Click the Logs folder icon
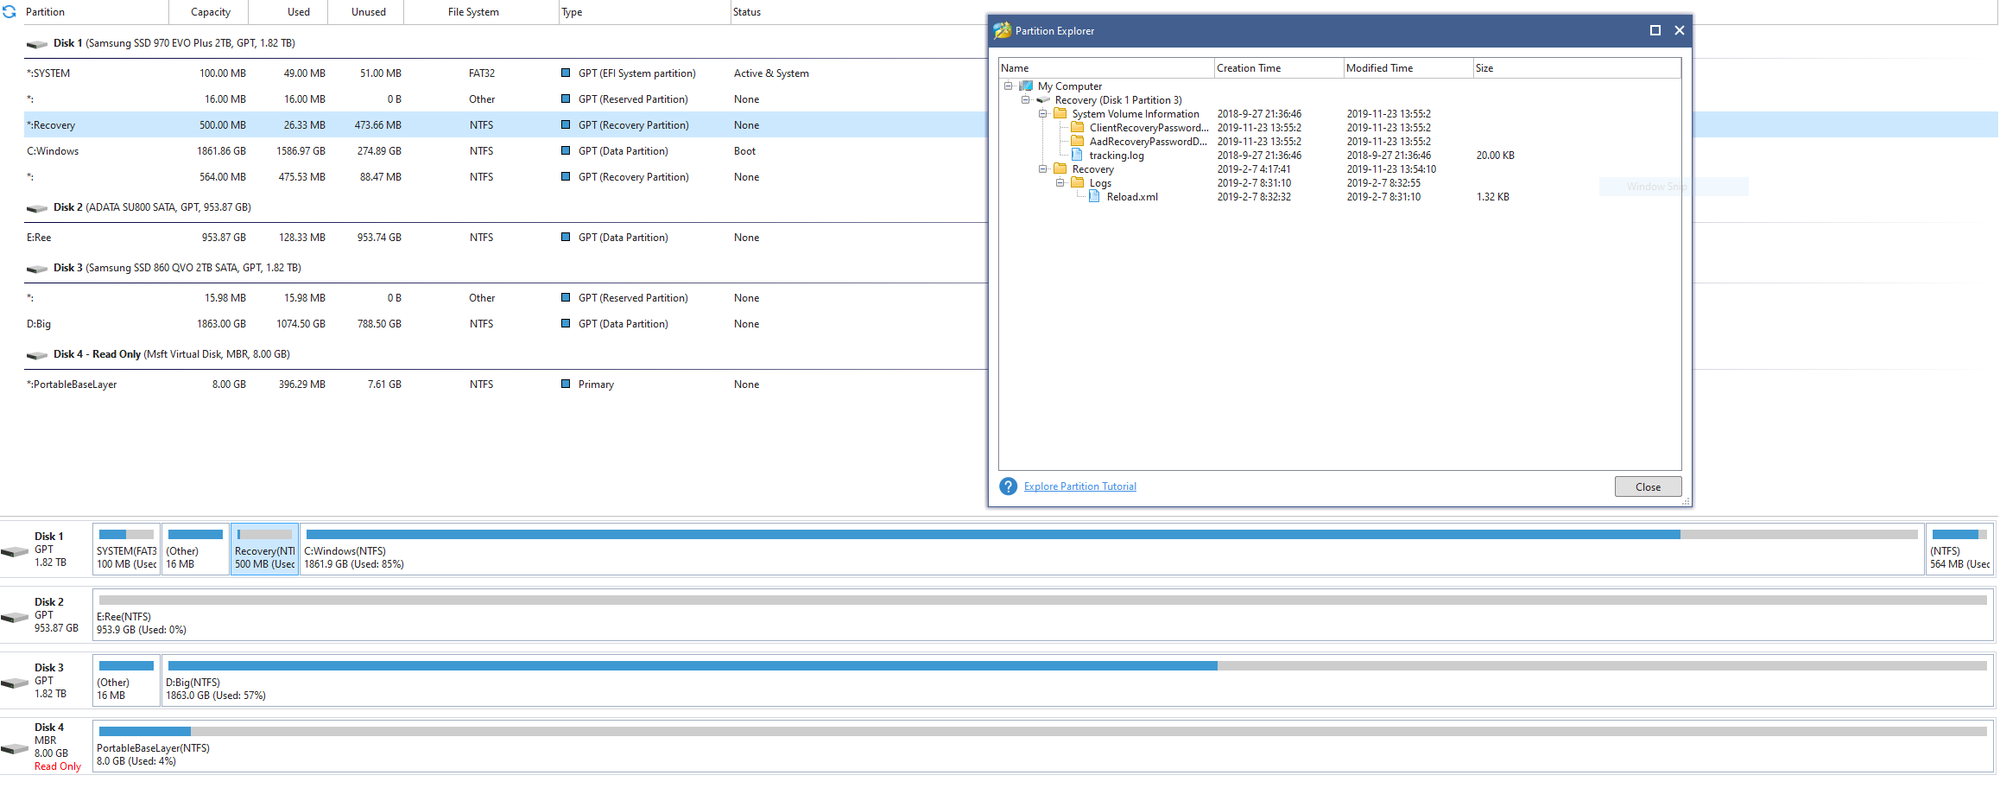The width and height of the screenshot is (2000, 788). pyautogui.click(x=1077, y=183)
